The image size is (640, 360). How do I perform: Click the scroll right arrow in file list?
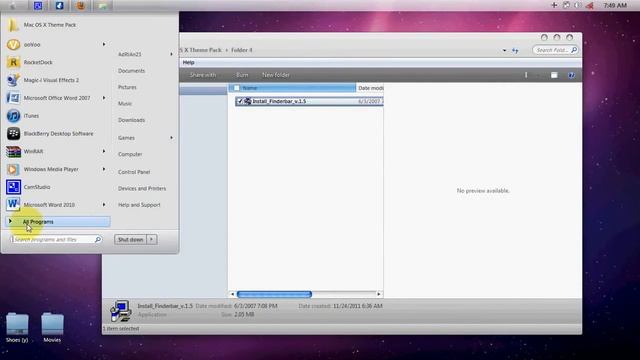tap(379, 294)
